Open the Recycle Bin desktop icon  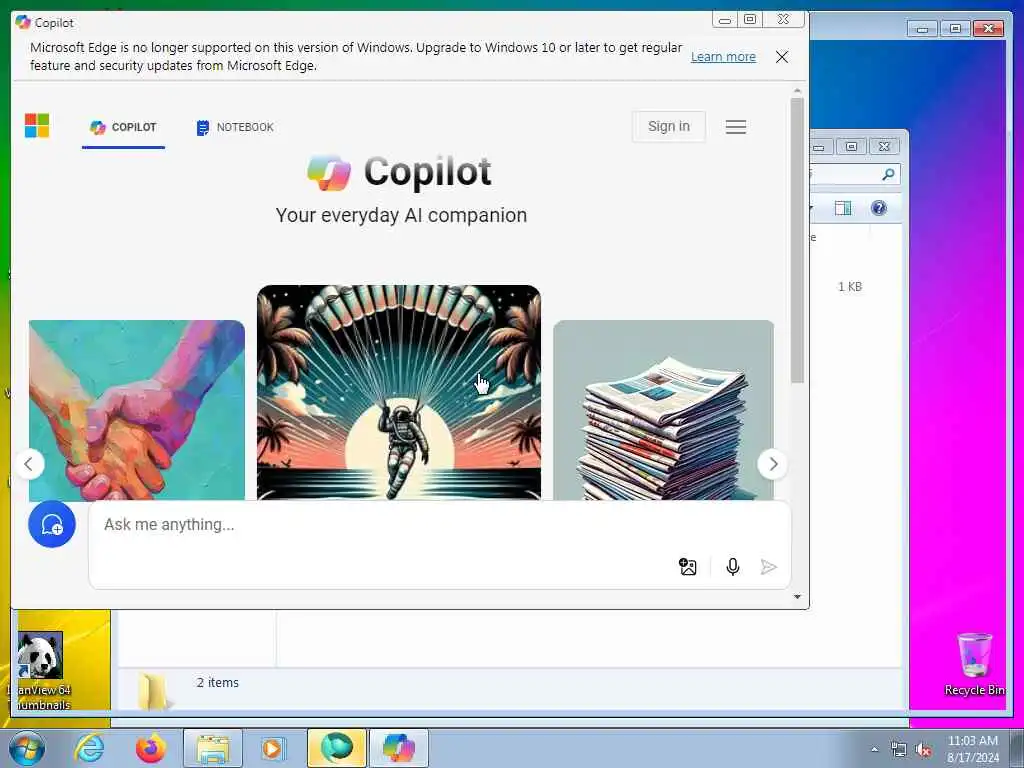point(975,664)
